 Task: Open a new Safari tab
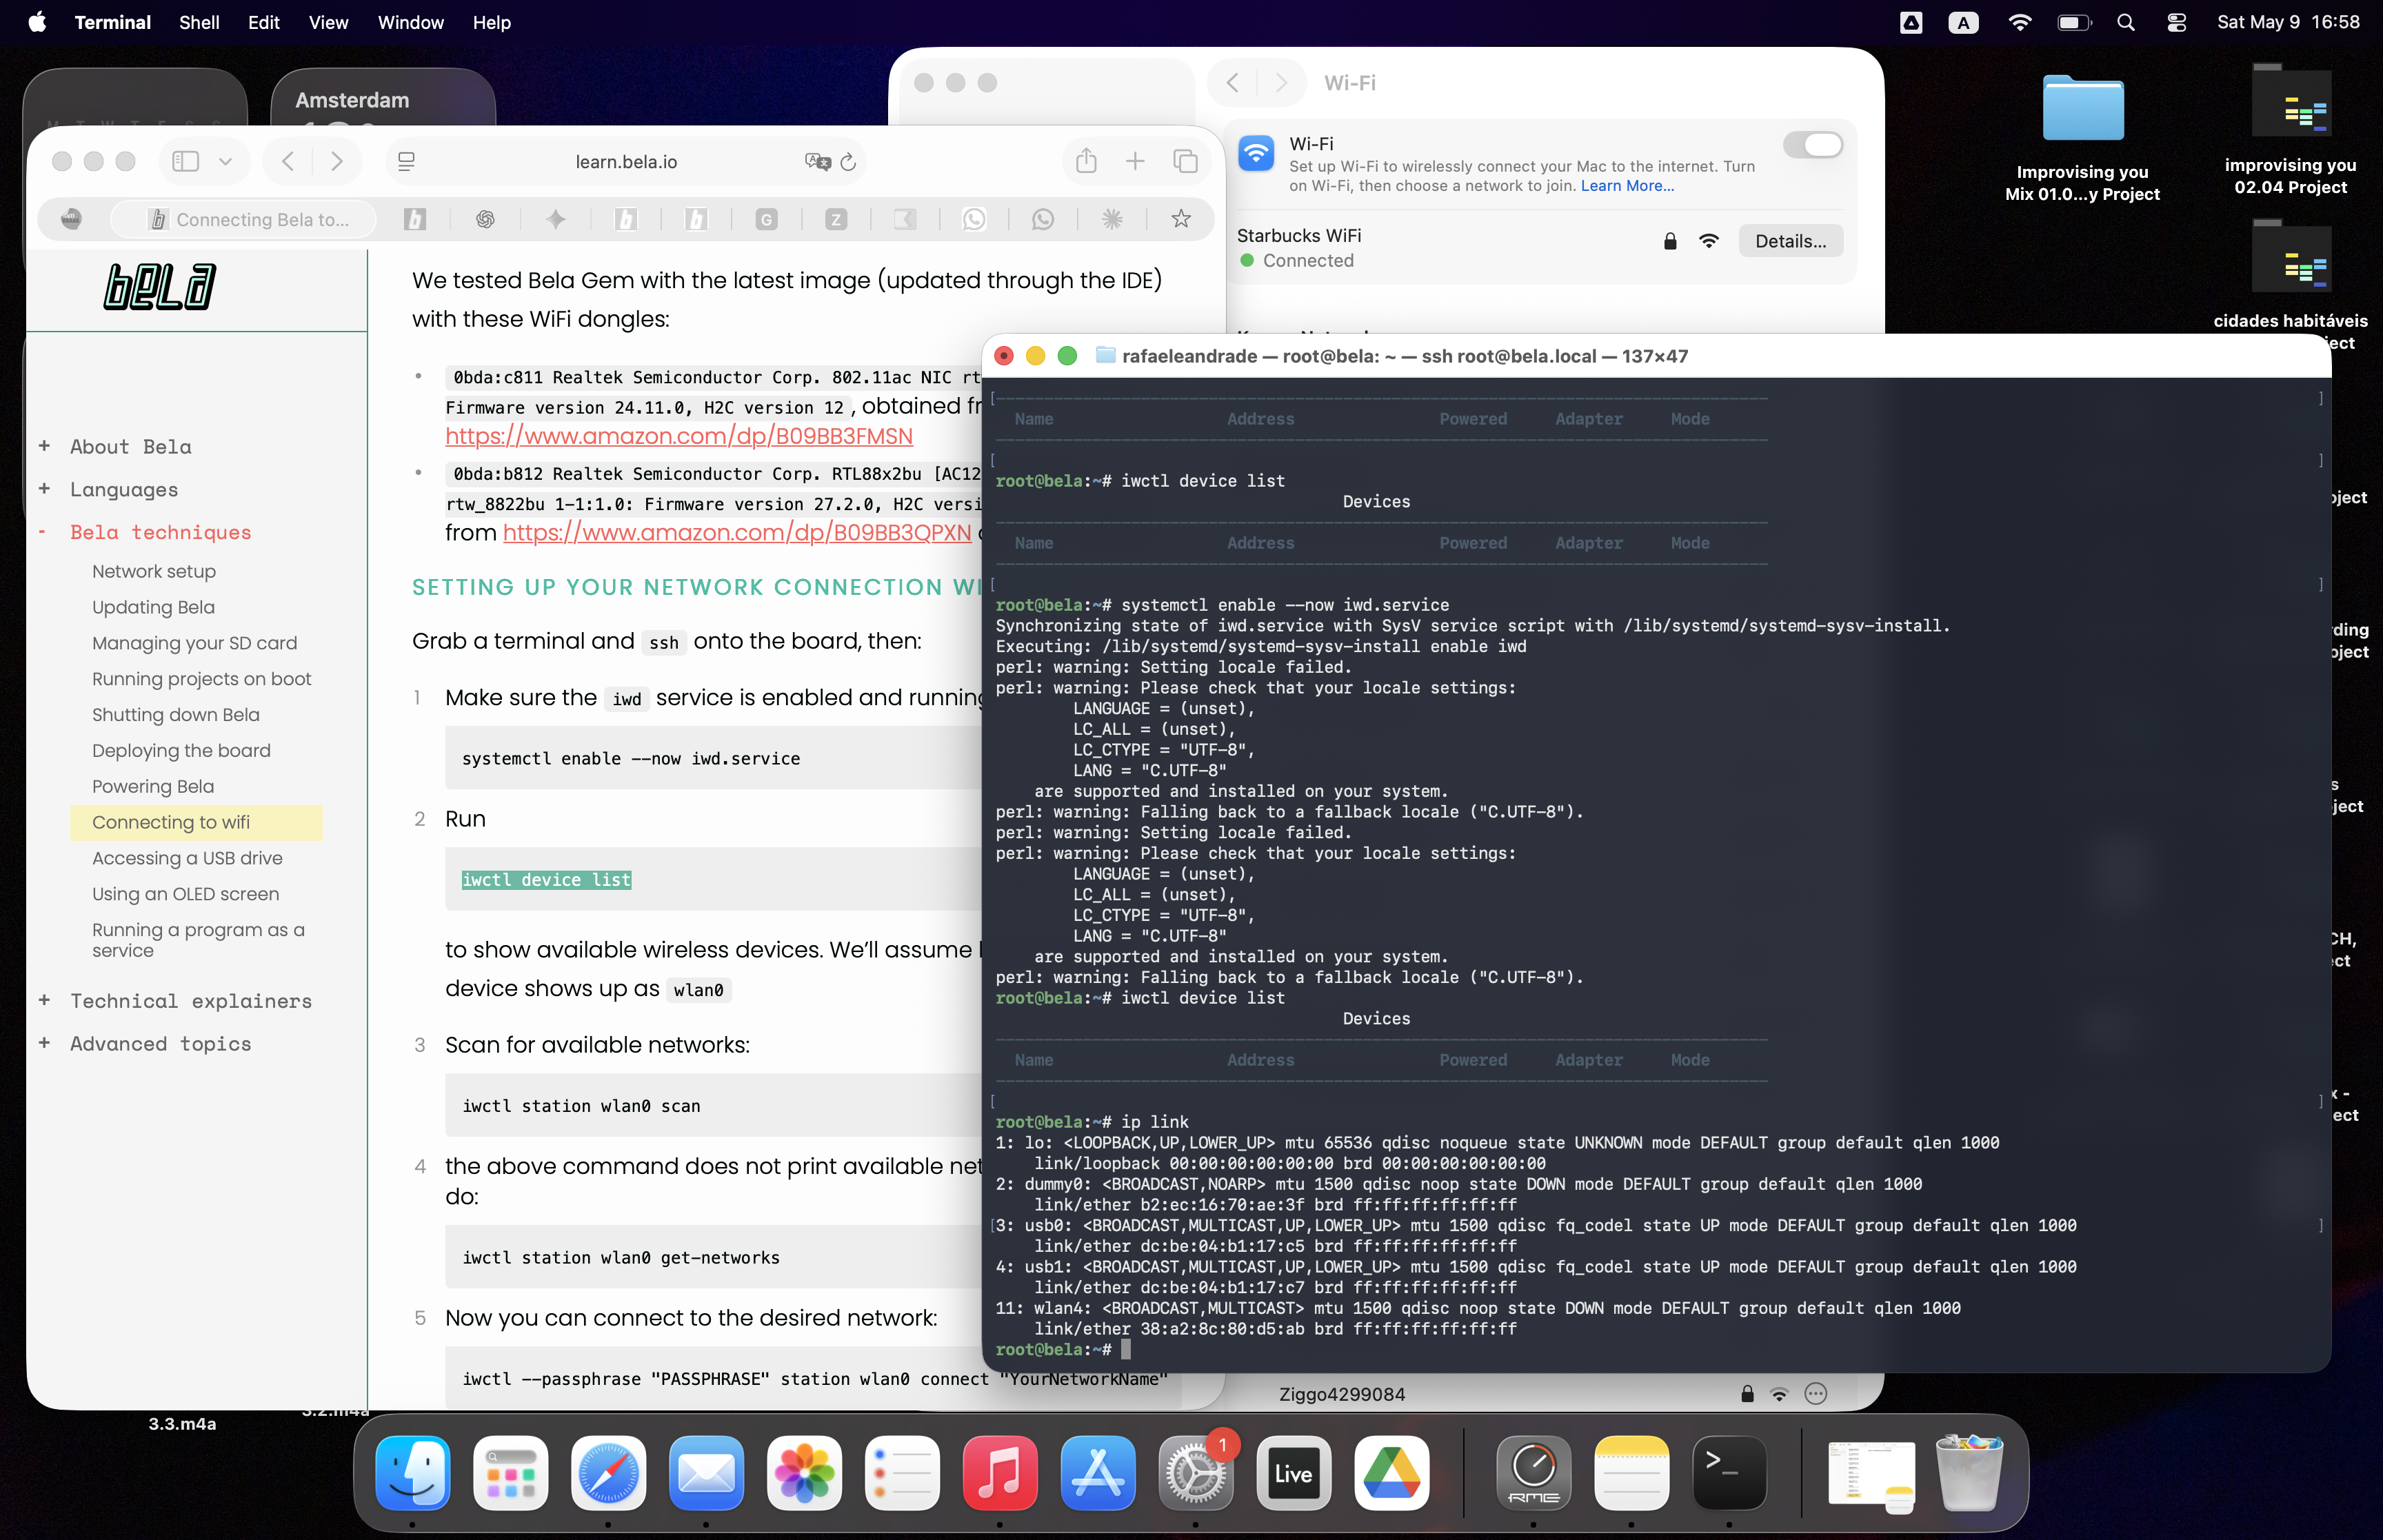click(1135, 161)
